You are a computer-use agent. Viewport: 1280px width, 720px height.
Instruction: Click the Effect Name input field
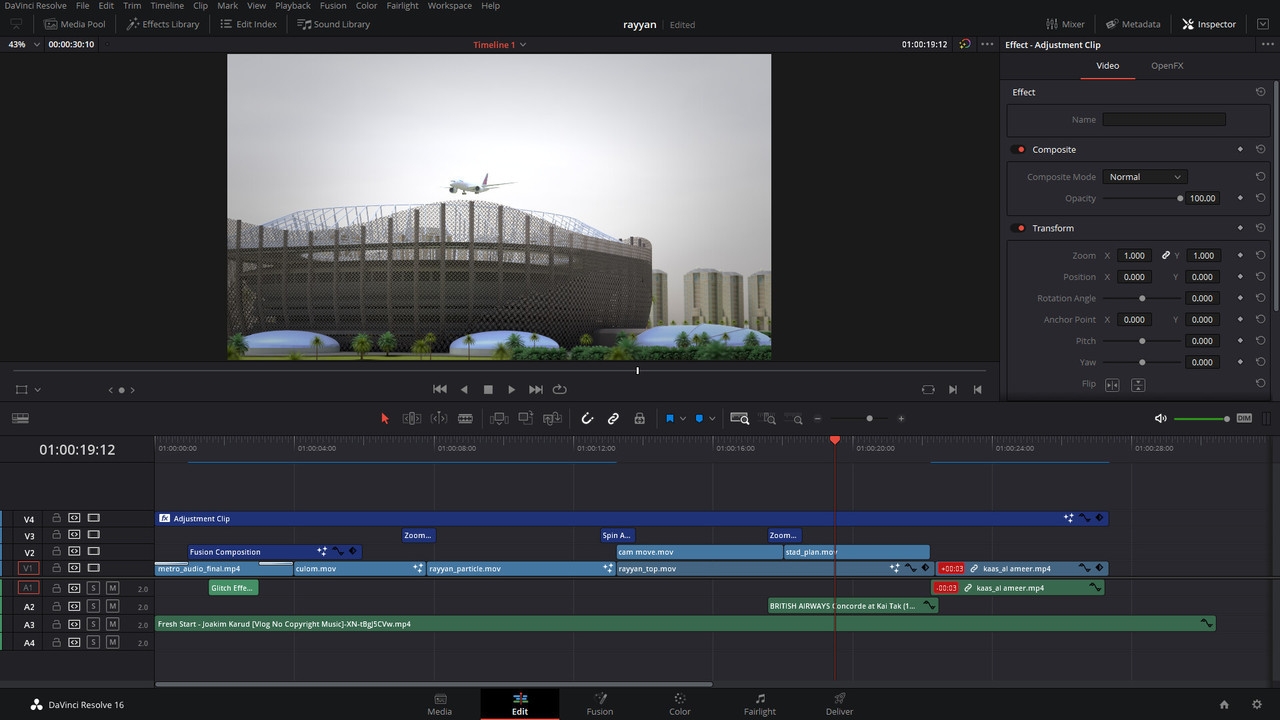1164,120
